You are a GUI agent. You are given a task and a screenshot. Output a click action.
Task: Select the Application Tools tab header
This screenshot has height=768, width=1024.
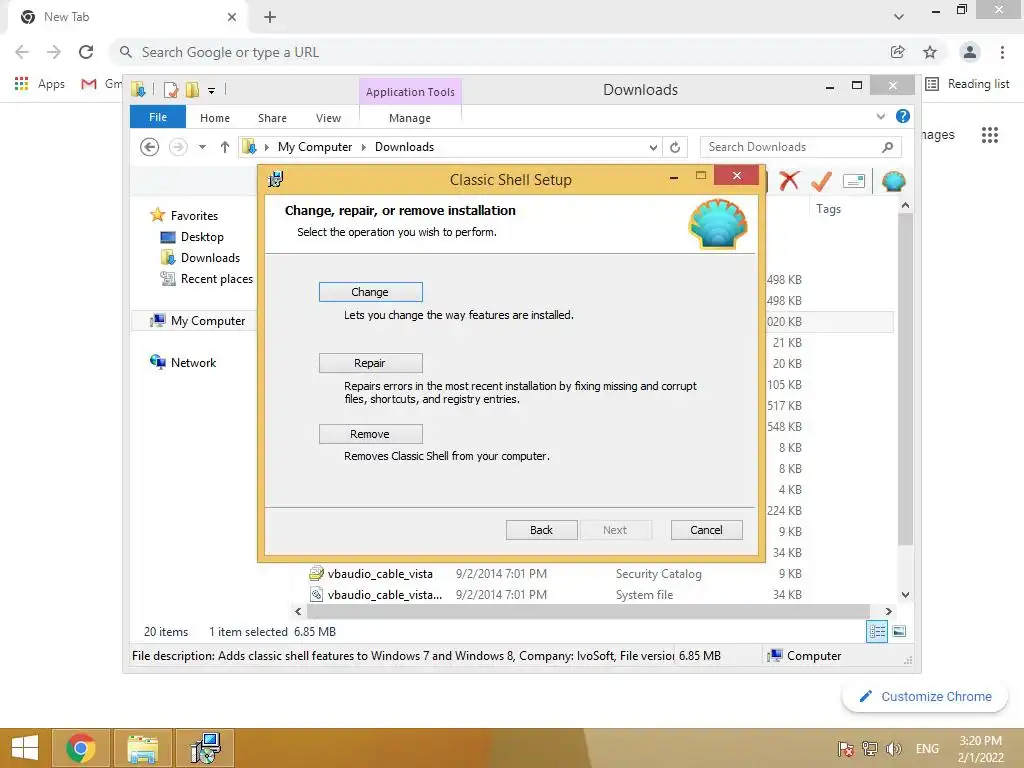point(410,92)
